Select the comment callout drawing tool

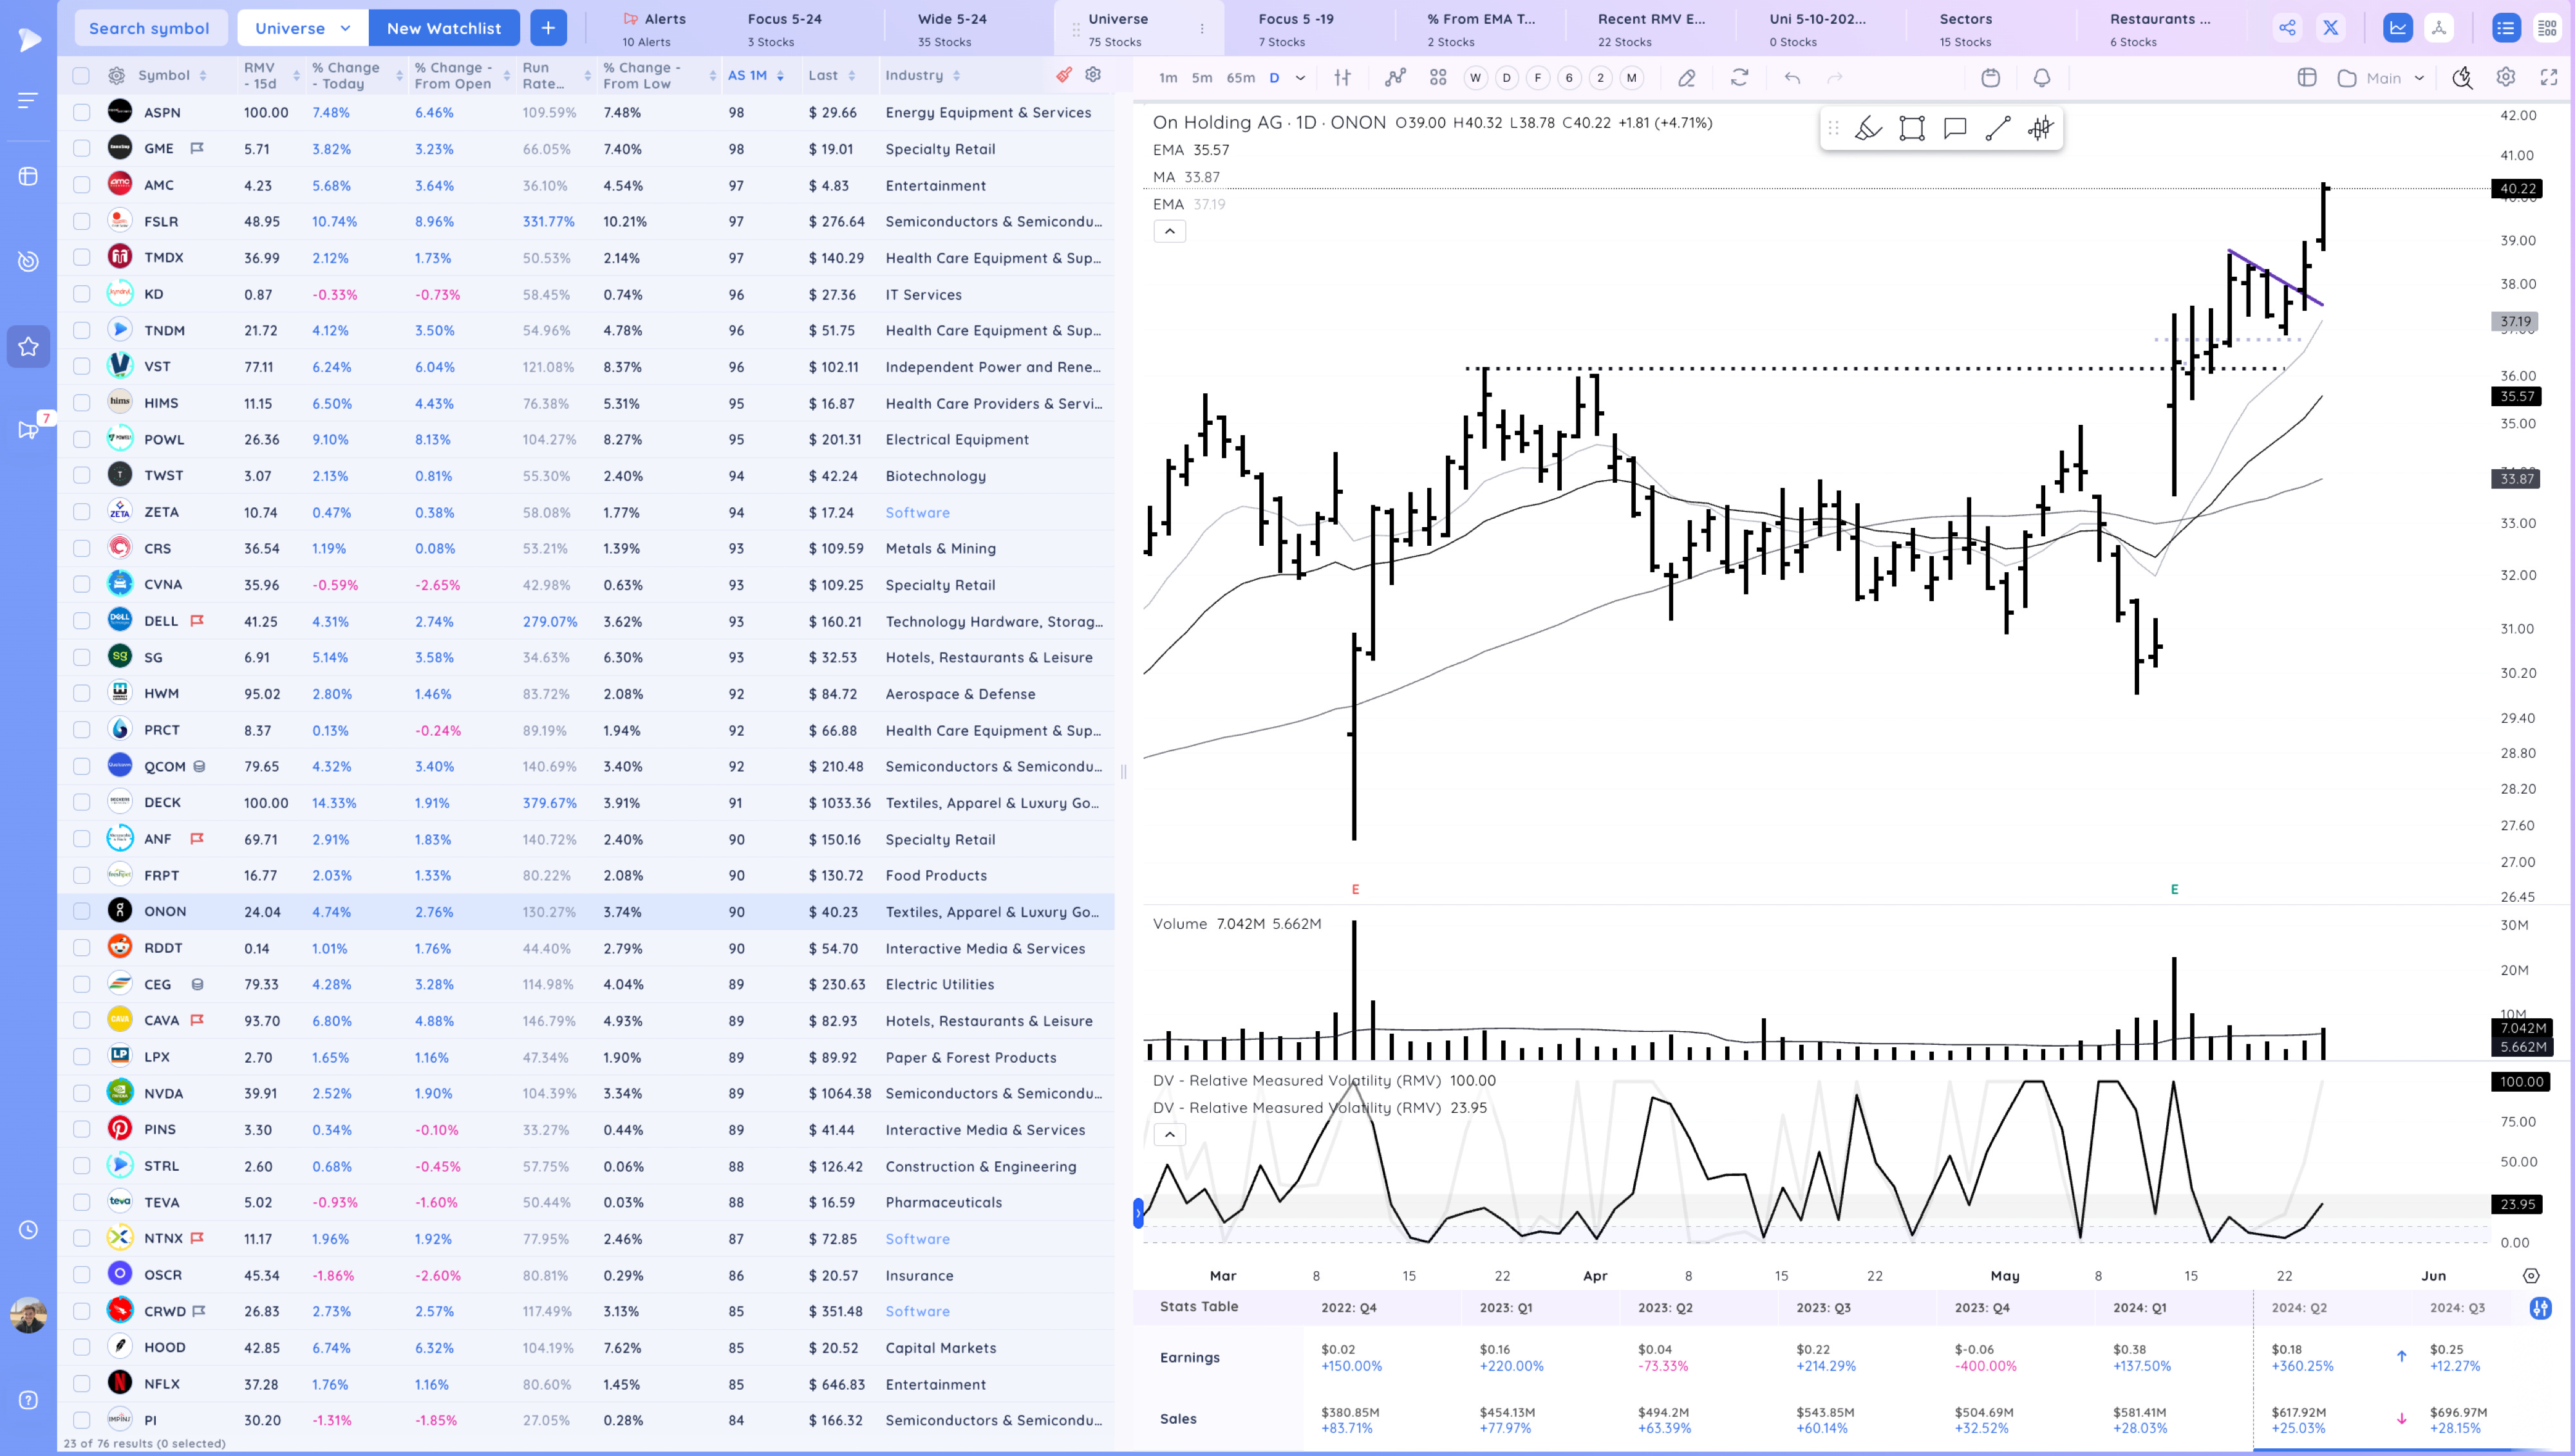(x=1955, y=128)
